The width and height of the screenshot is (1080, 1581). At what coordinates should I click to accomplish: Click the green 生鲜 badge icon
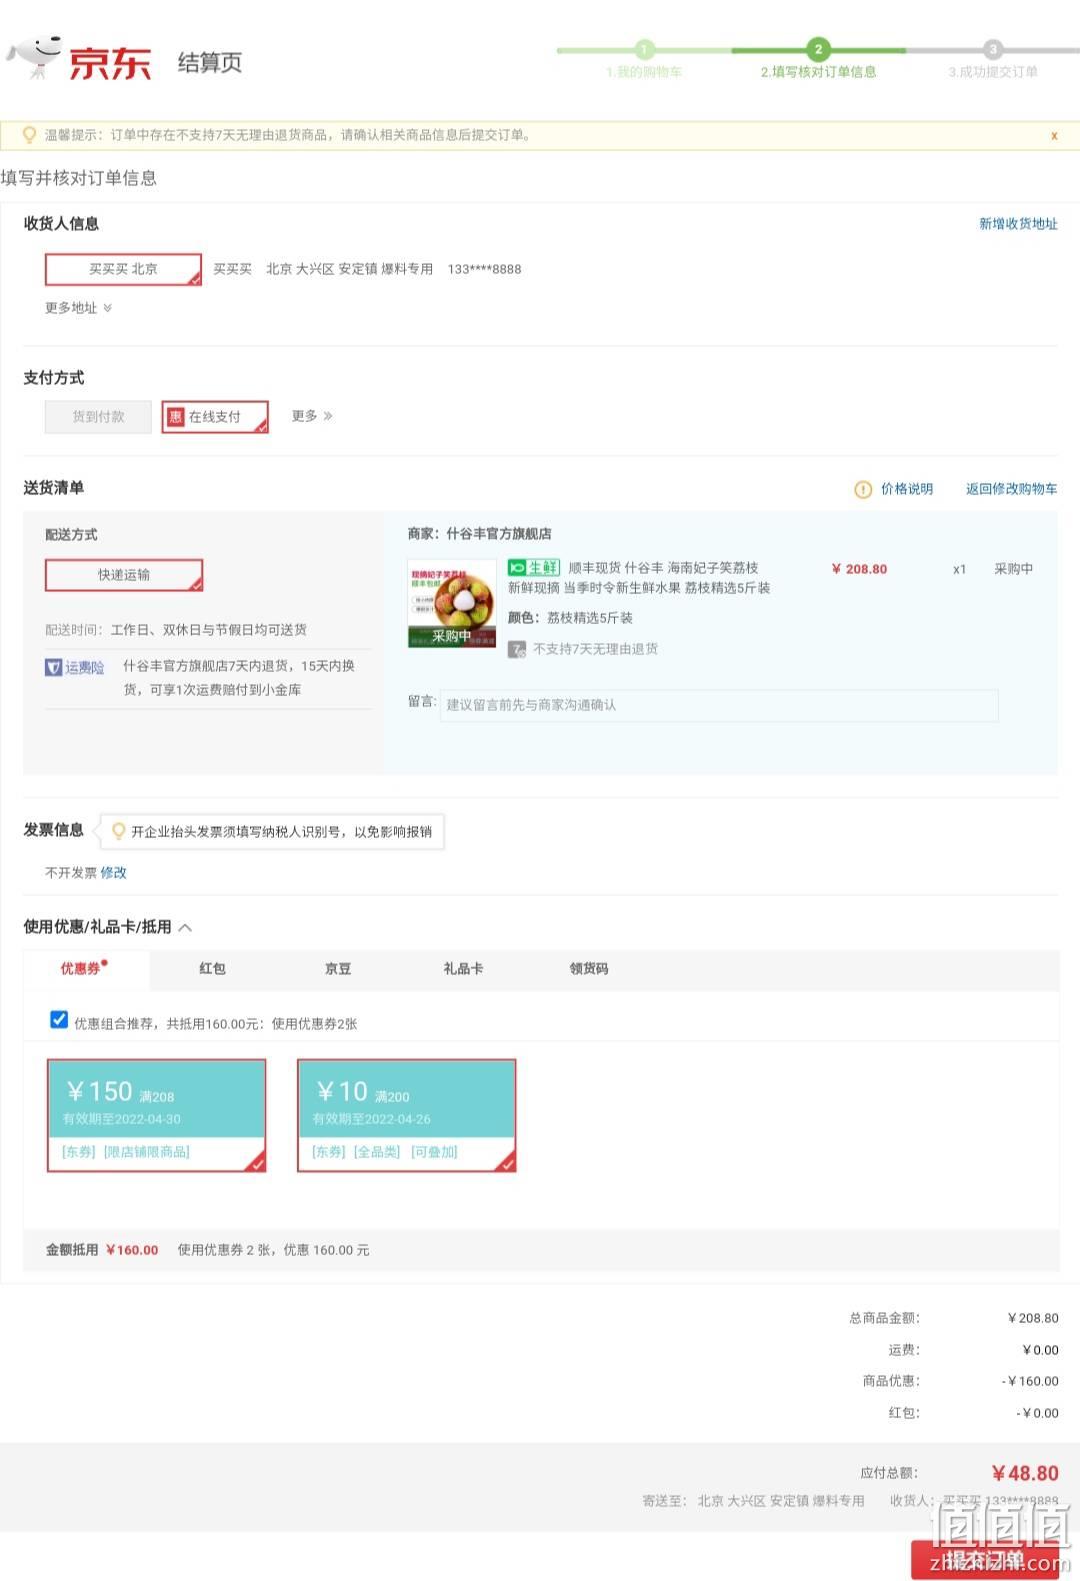point(533,567)
